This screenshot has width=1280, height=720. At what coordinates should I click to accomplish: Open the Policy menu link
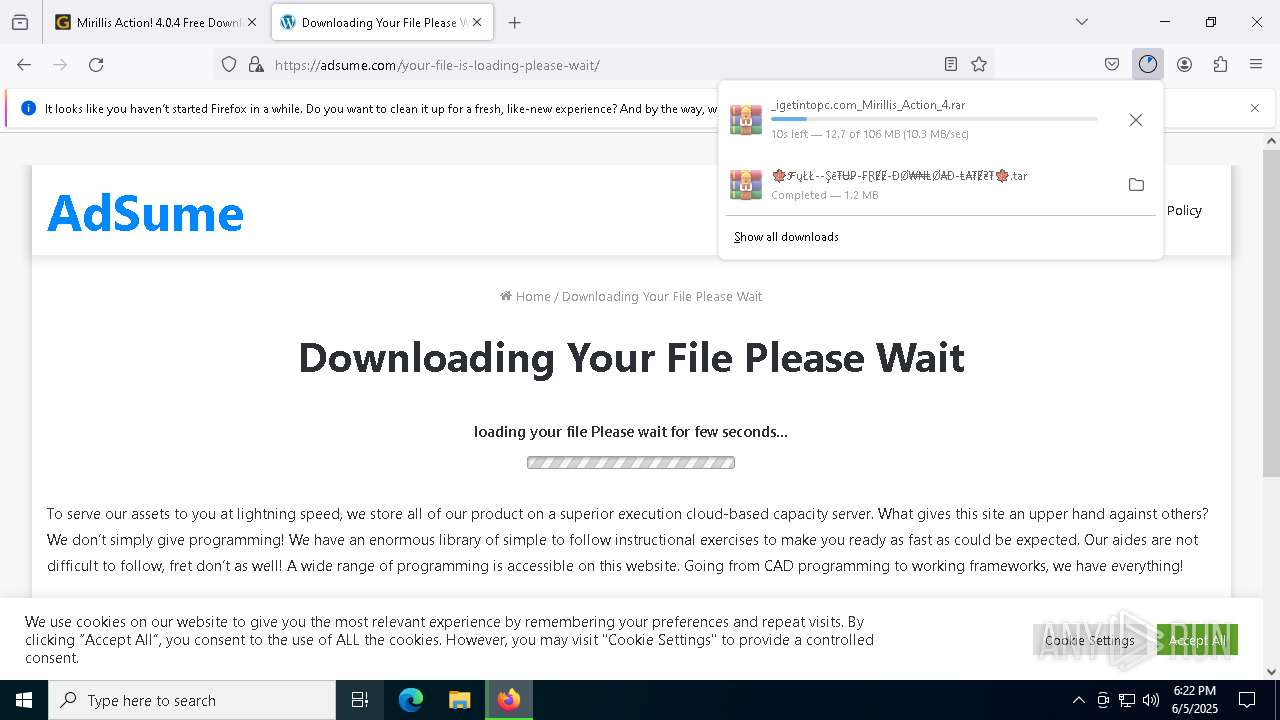pos(1184,210)
